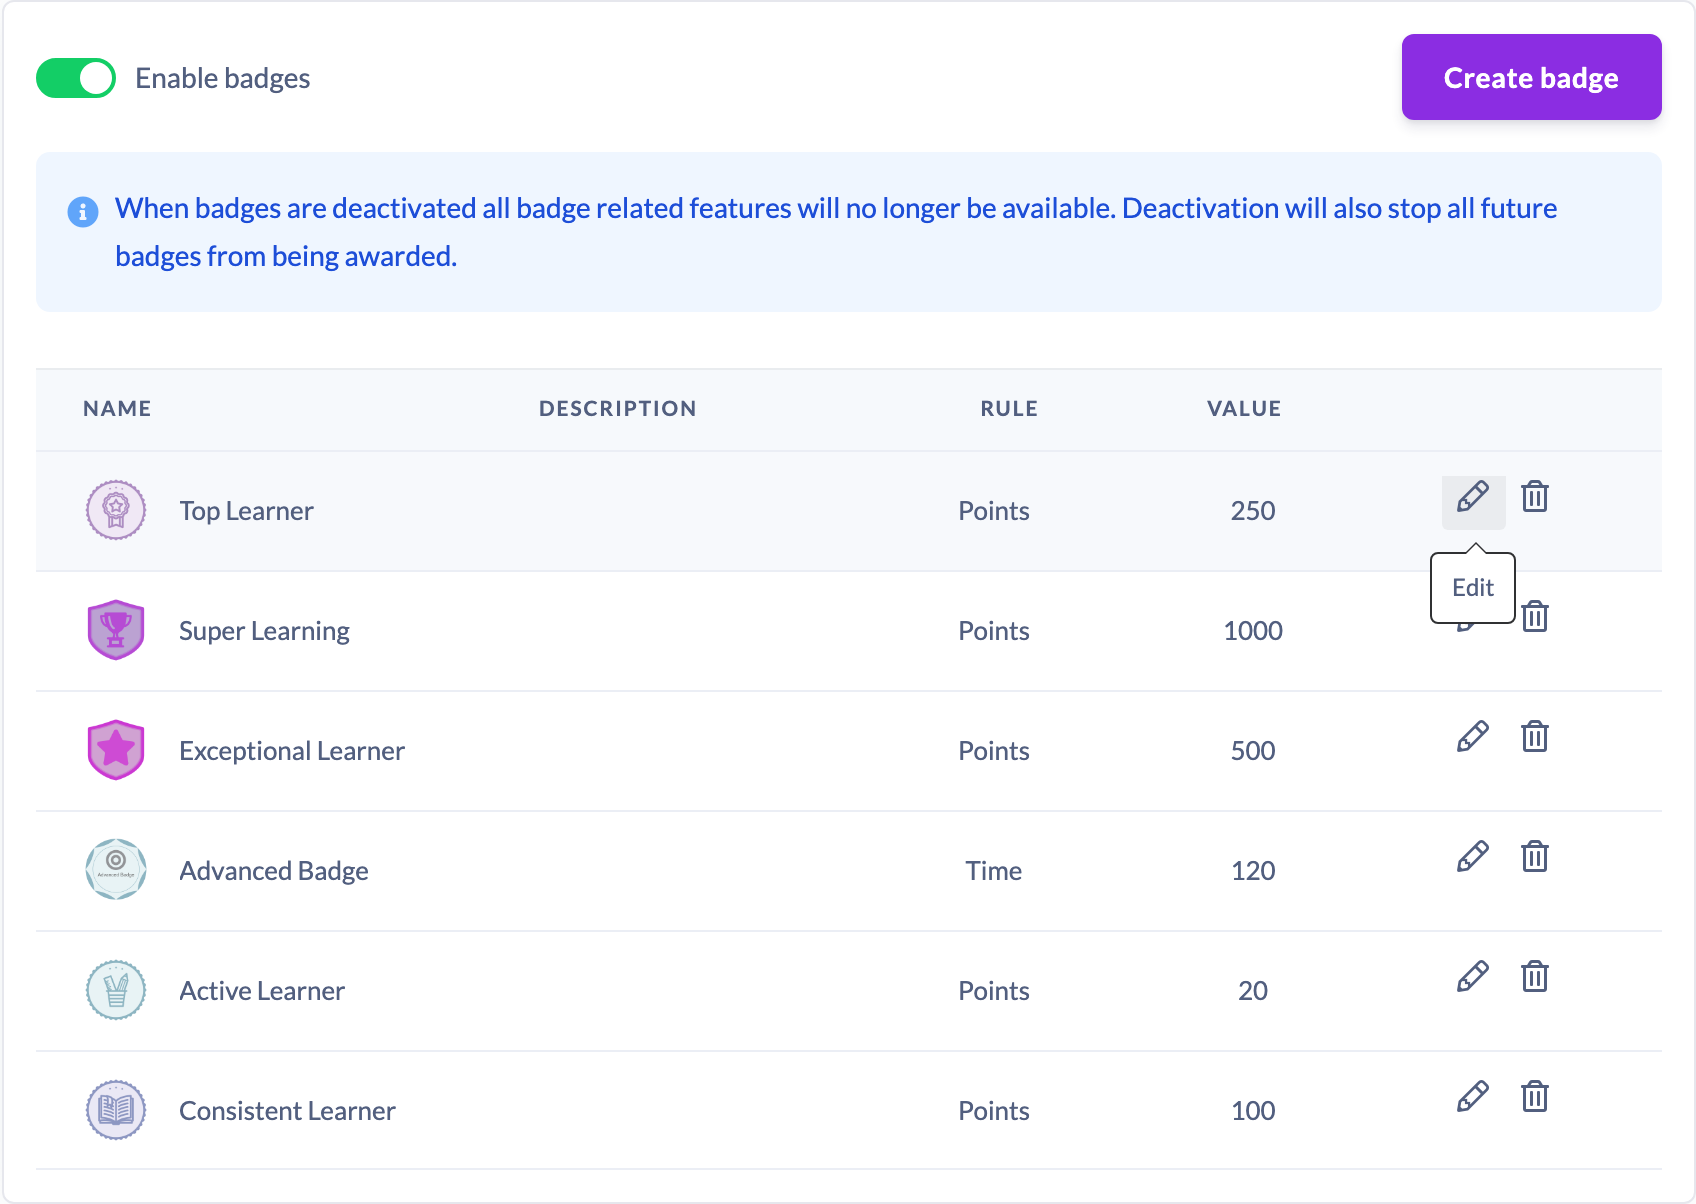The height and width of the screenshot is (1204, 1696).
Task: Edit the Exceptional Learner badge
Action: pos(1473,737)
